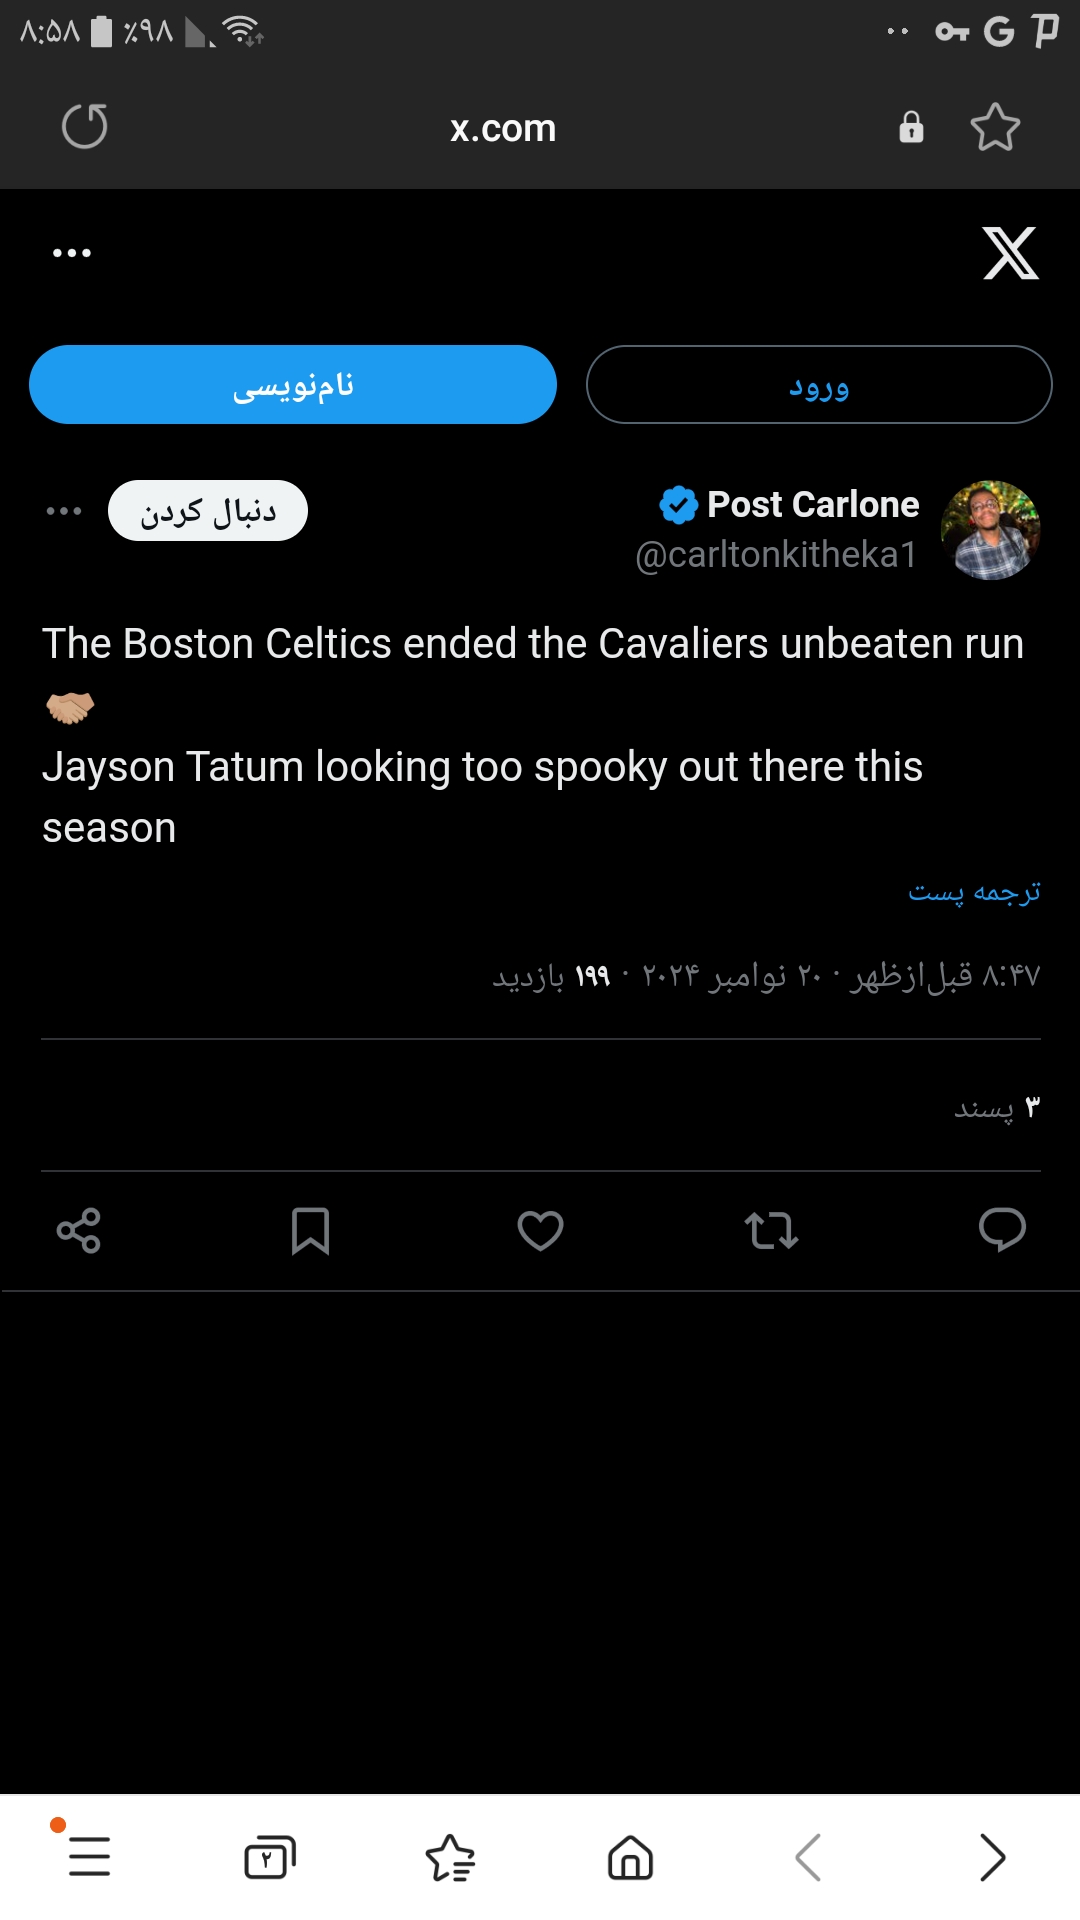
Task: Tap the outlined login button
Action: click(x=819, y=385)
